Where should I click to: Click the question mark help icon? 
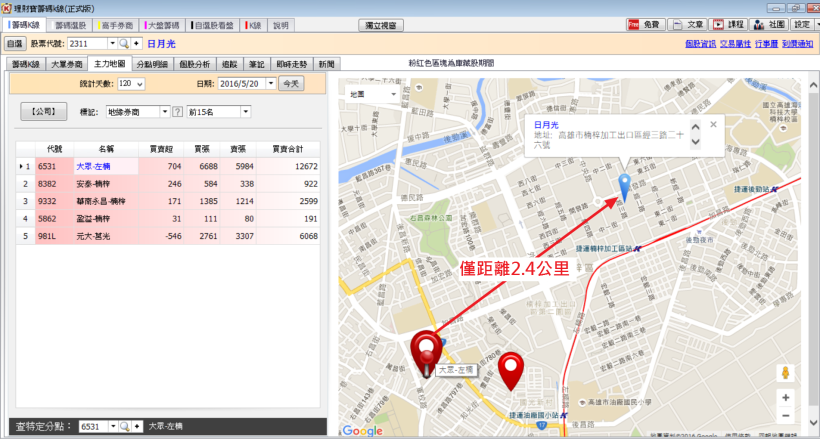pyautogui.click(x=178, y=112)
